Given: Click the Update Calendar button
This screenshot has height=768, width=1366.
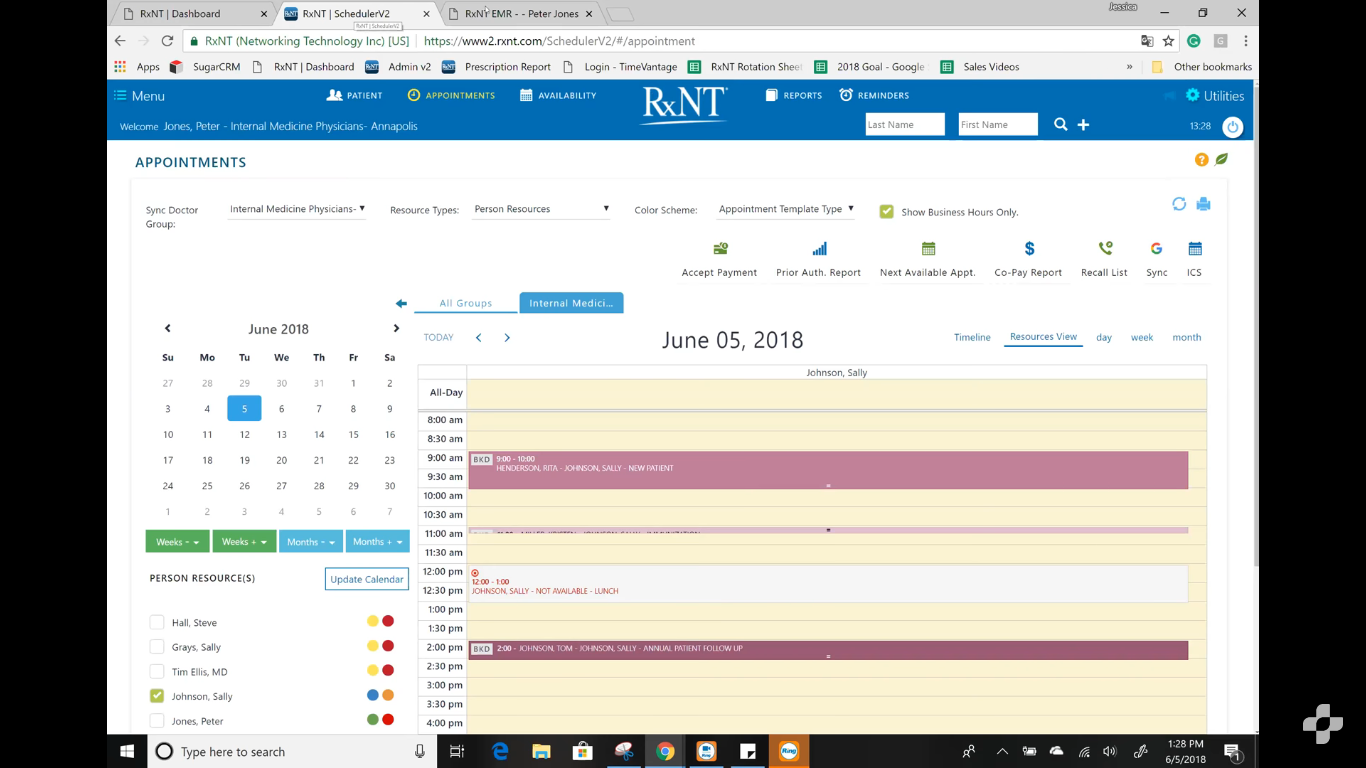Looking at the screenshot, I should (x=367, y=579).
